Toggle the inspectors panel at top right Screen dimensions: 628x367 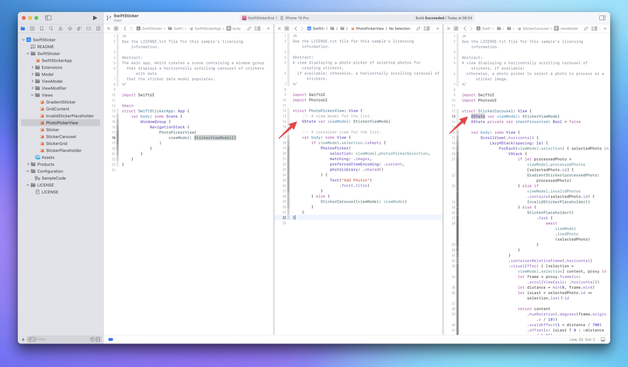coord(602,18)
